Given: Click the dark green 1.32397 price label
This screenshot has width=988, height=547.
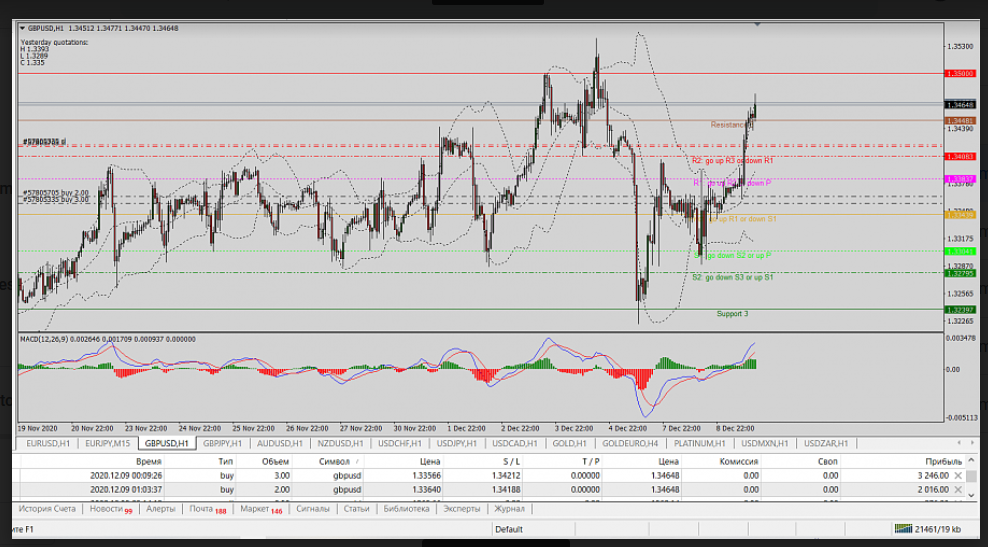Looking at the screenshot, I should (962, 310).
